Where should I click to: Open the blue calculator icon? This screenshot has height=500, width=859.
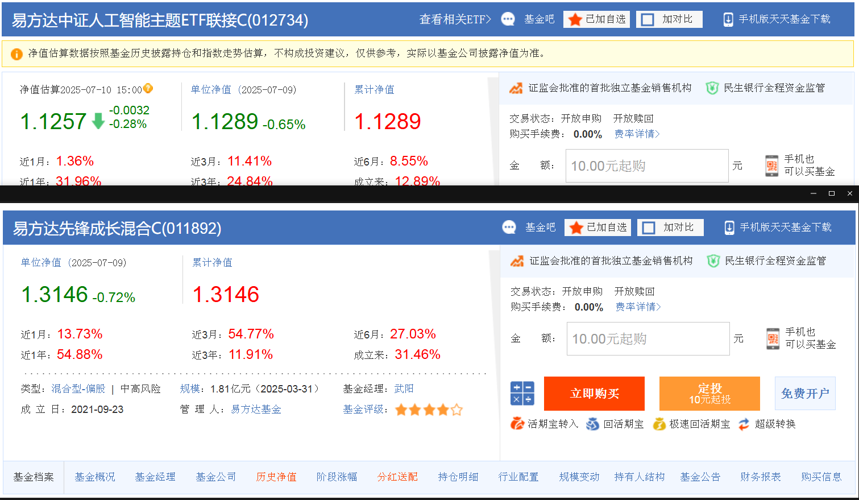coord(522,393)
